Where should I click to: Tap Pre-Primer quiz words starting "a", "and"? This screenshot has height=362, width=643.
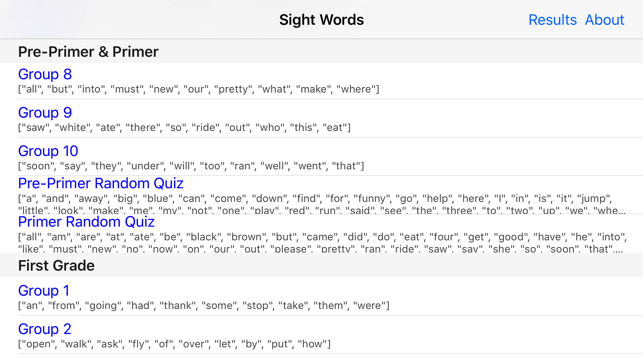pyautogui.click(x=315, y=198)
